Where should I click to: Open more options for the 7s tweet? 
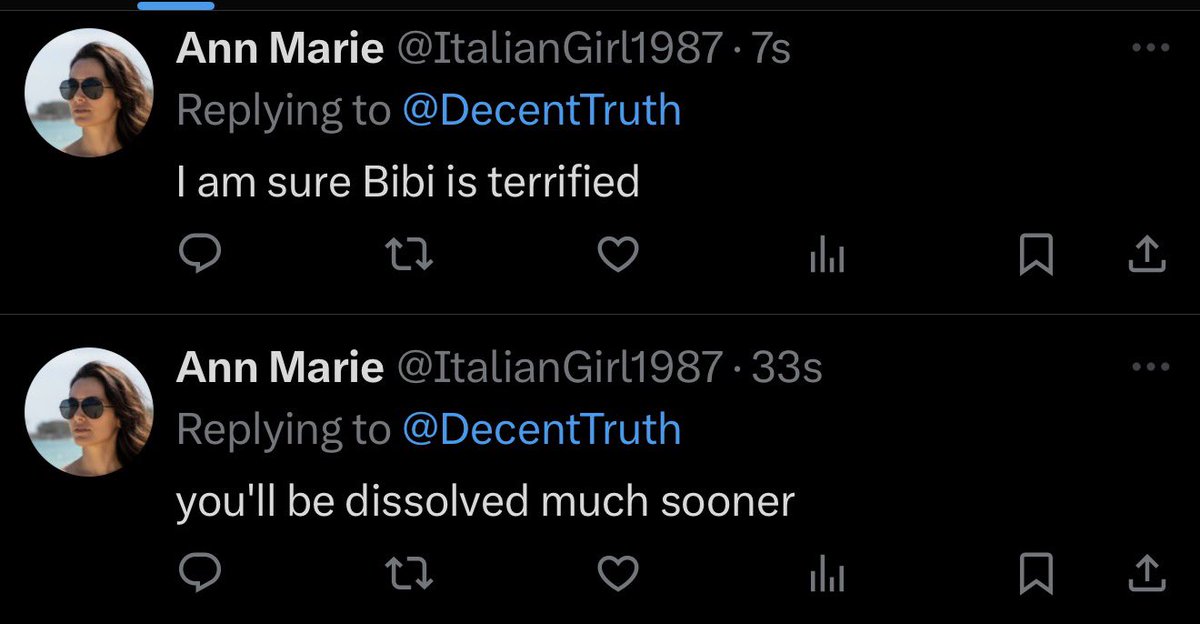1149,48
